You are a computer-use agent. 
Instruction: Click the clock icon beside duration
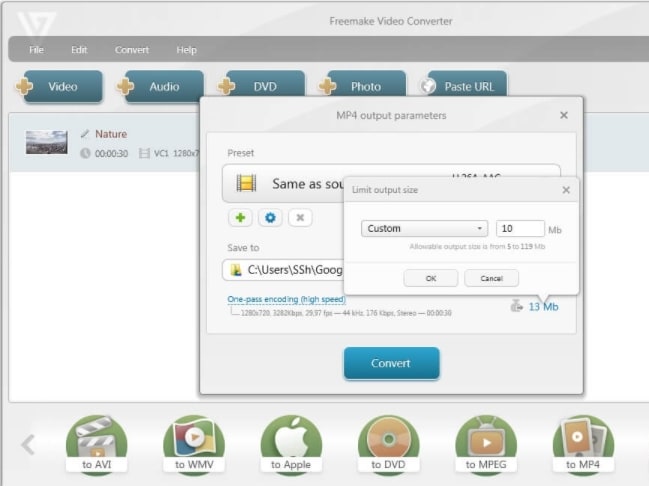(x=85, y=153)
